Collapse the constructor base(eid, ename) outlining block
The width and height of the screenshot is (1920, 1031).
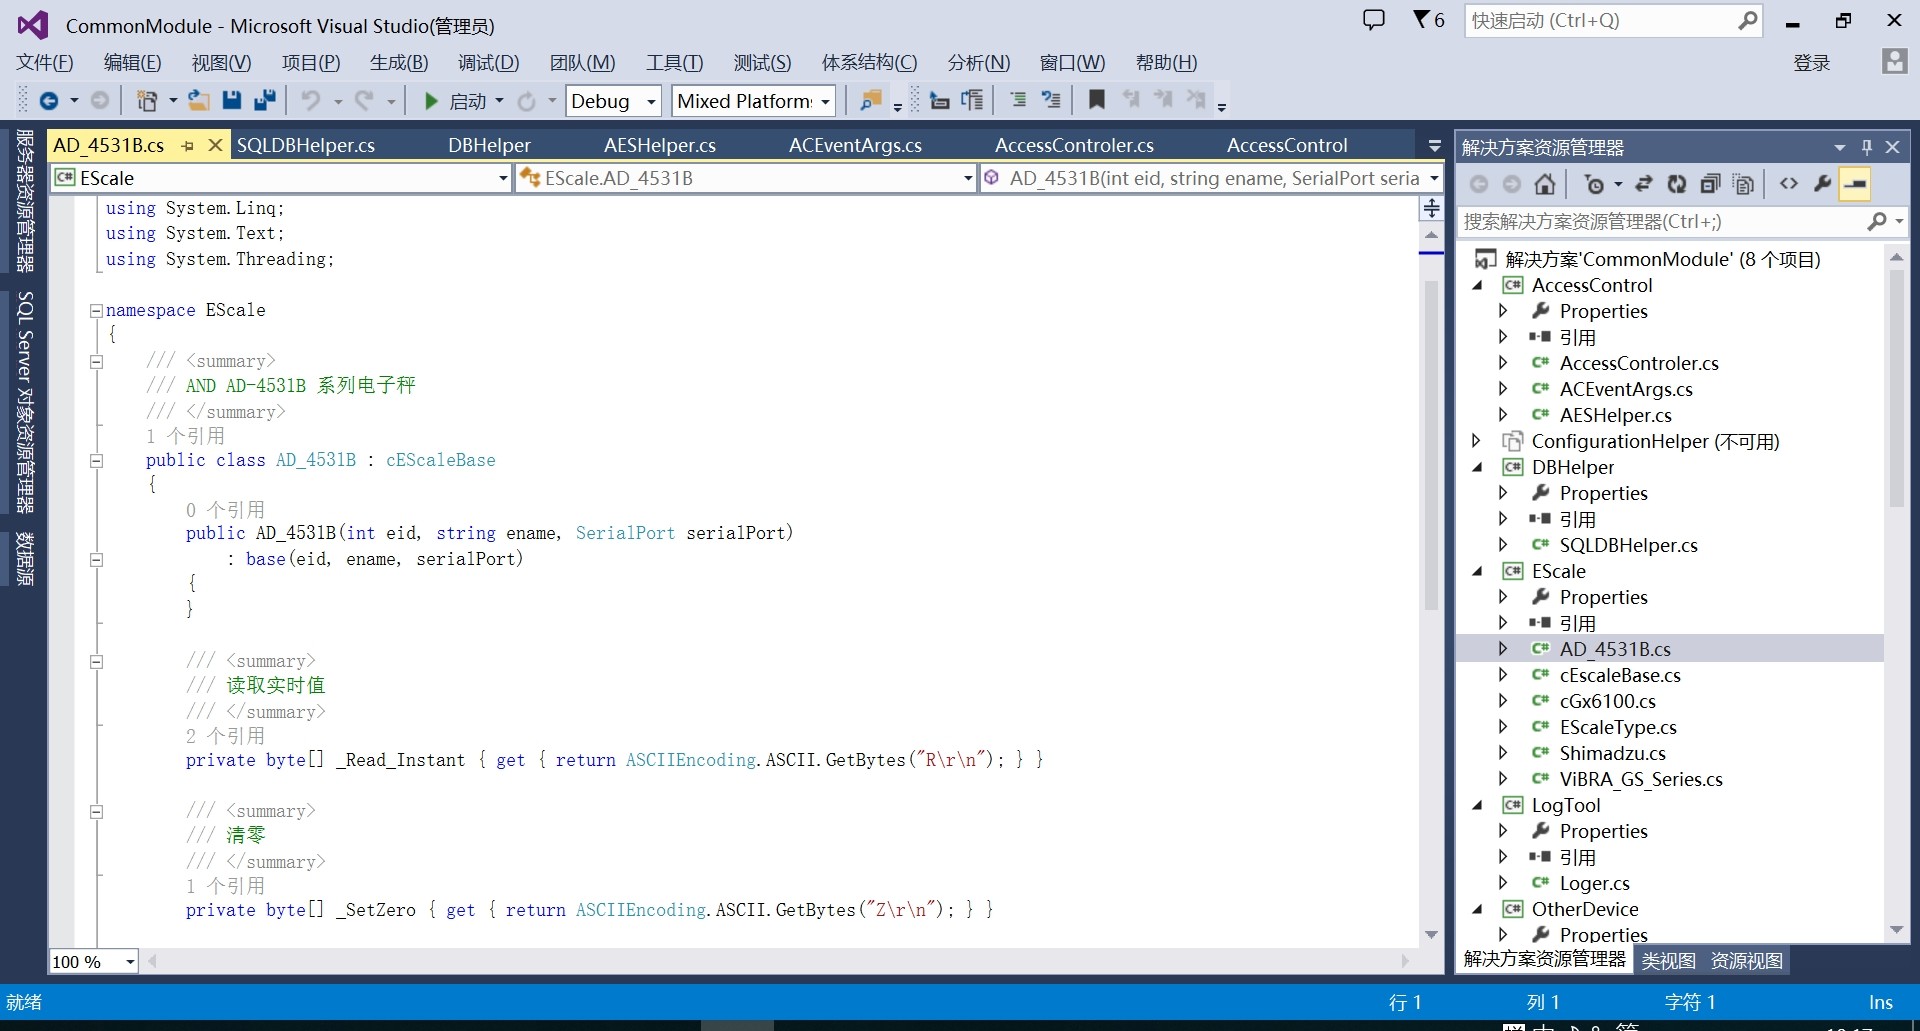(96, 560)
